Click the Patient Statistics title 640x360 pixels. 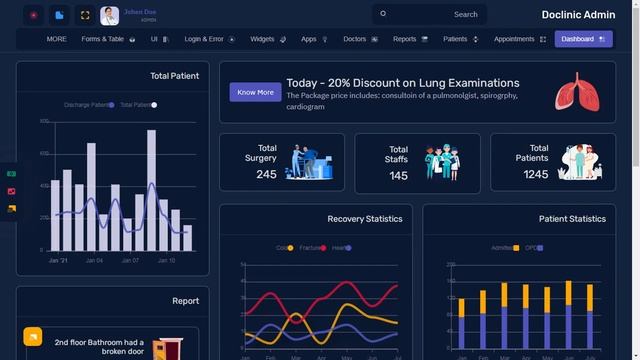572,219
